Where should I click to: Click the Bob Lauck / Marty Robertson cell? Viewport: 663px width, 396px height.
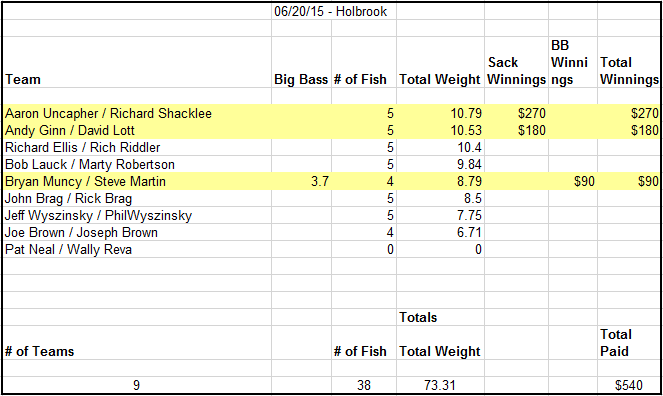[x=137, y=164]
